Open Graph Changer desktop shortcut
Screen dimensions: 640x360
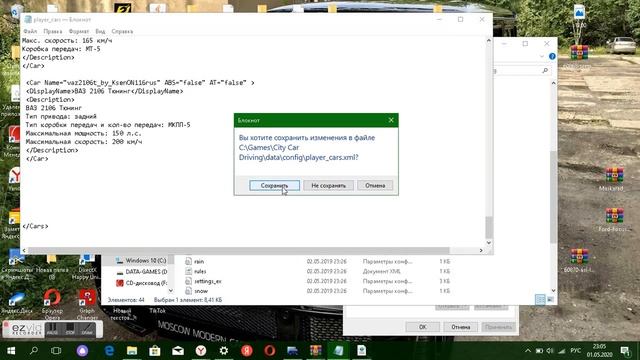(x=87, y=304)
